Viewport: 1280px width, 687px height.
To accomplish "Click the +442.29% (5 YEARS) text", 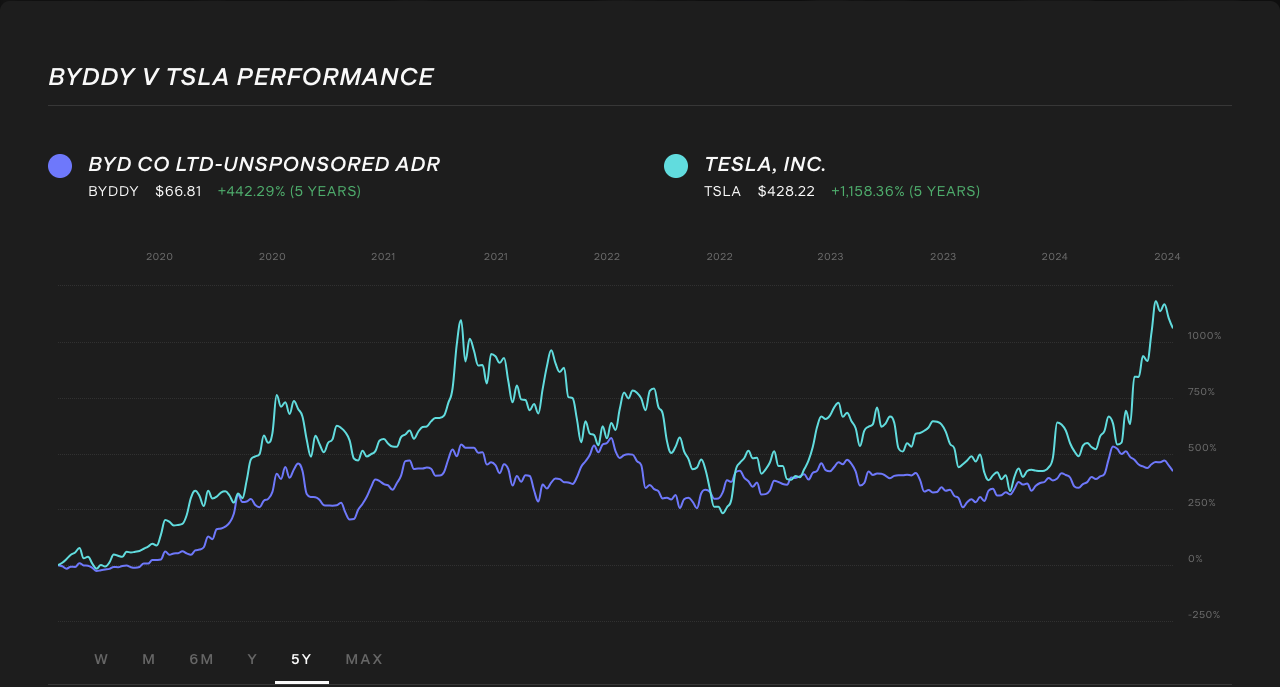I will point(289,191).
